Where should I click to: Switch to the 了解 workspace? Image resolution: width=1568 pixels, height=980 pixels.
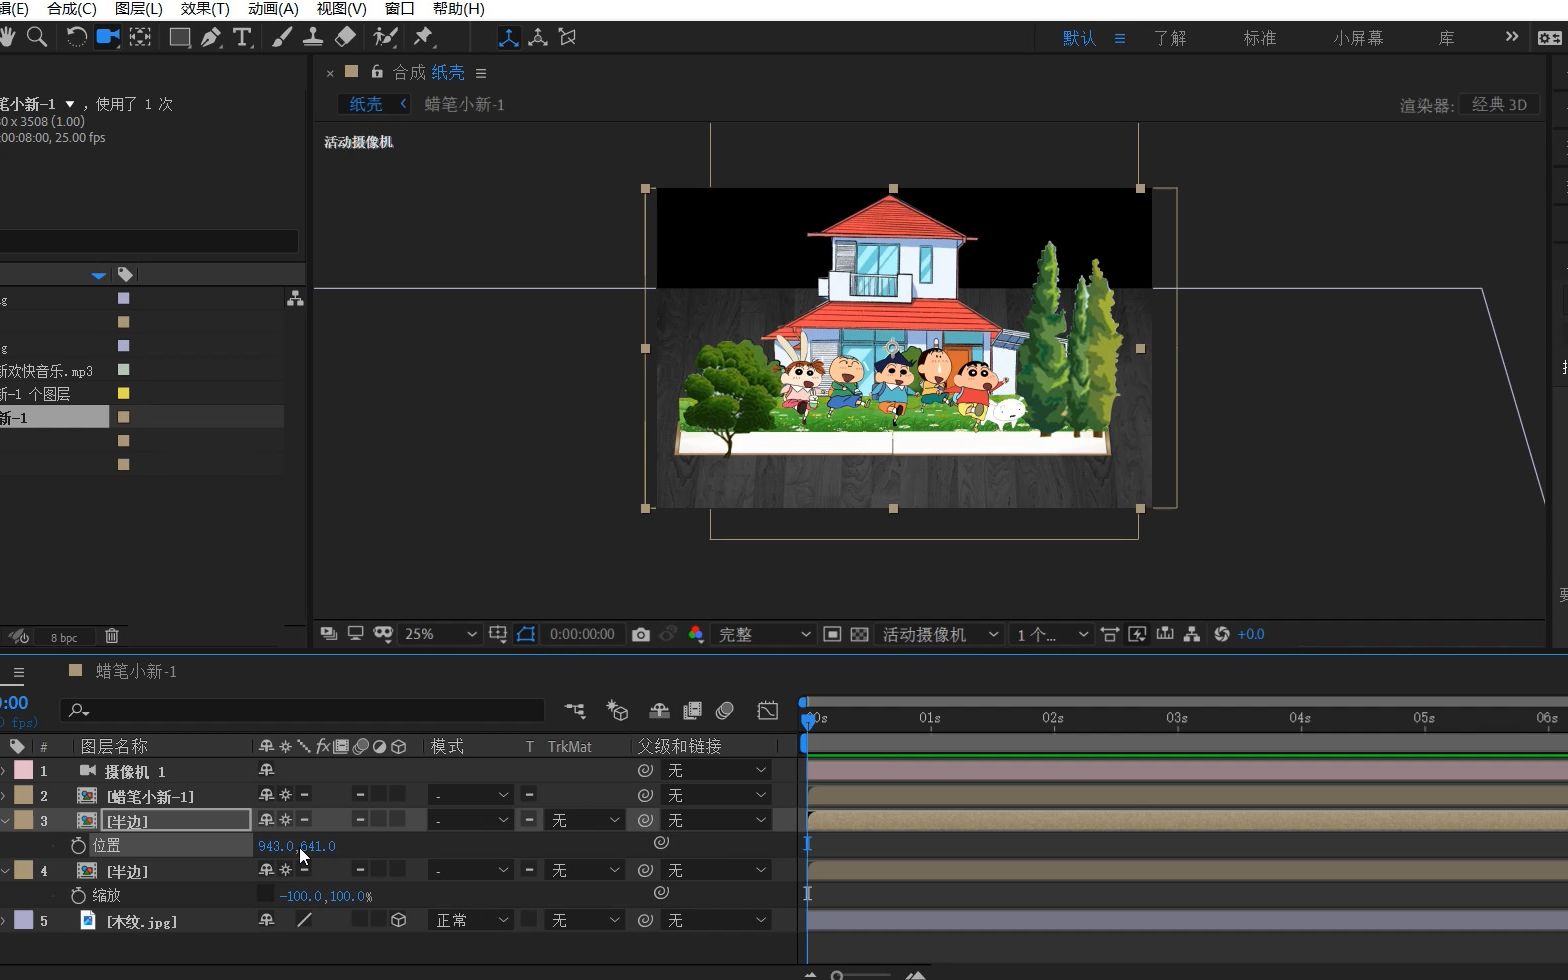pos(1170,38)
